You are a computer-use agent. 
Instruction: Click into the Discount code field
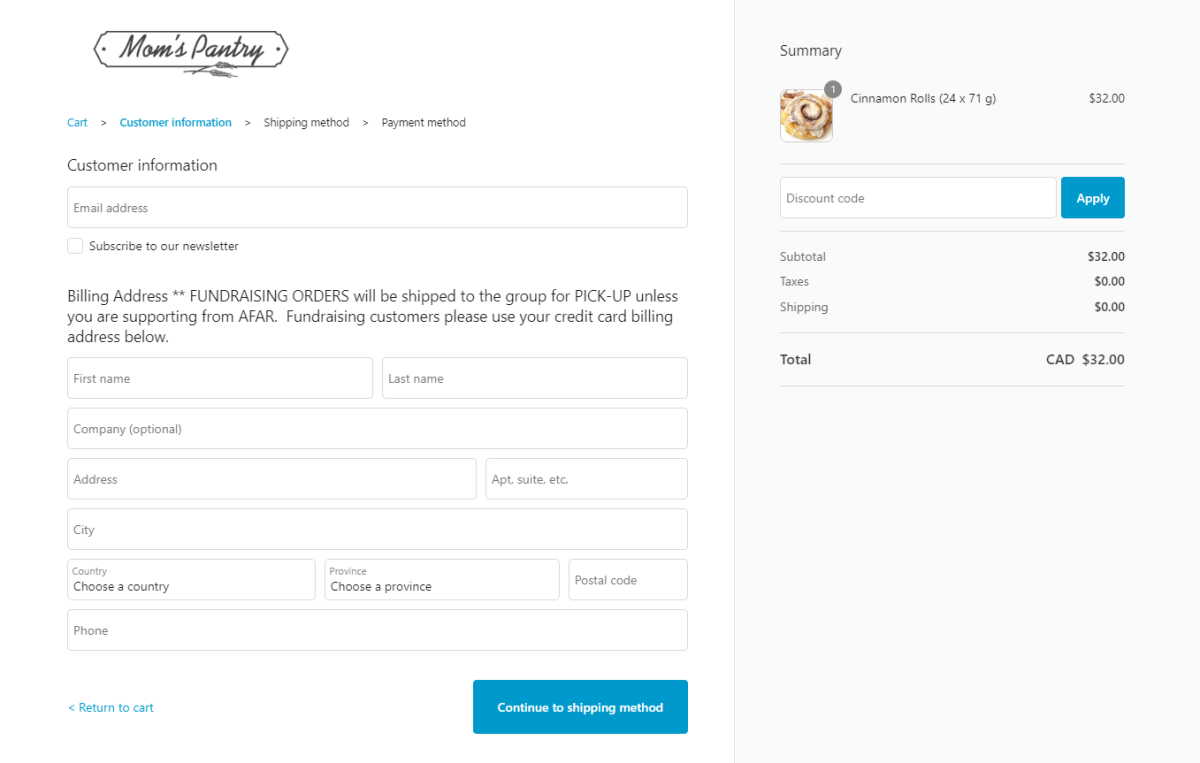[917, 198]
